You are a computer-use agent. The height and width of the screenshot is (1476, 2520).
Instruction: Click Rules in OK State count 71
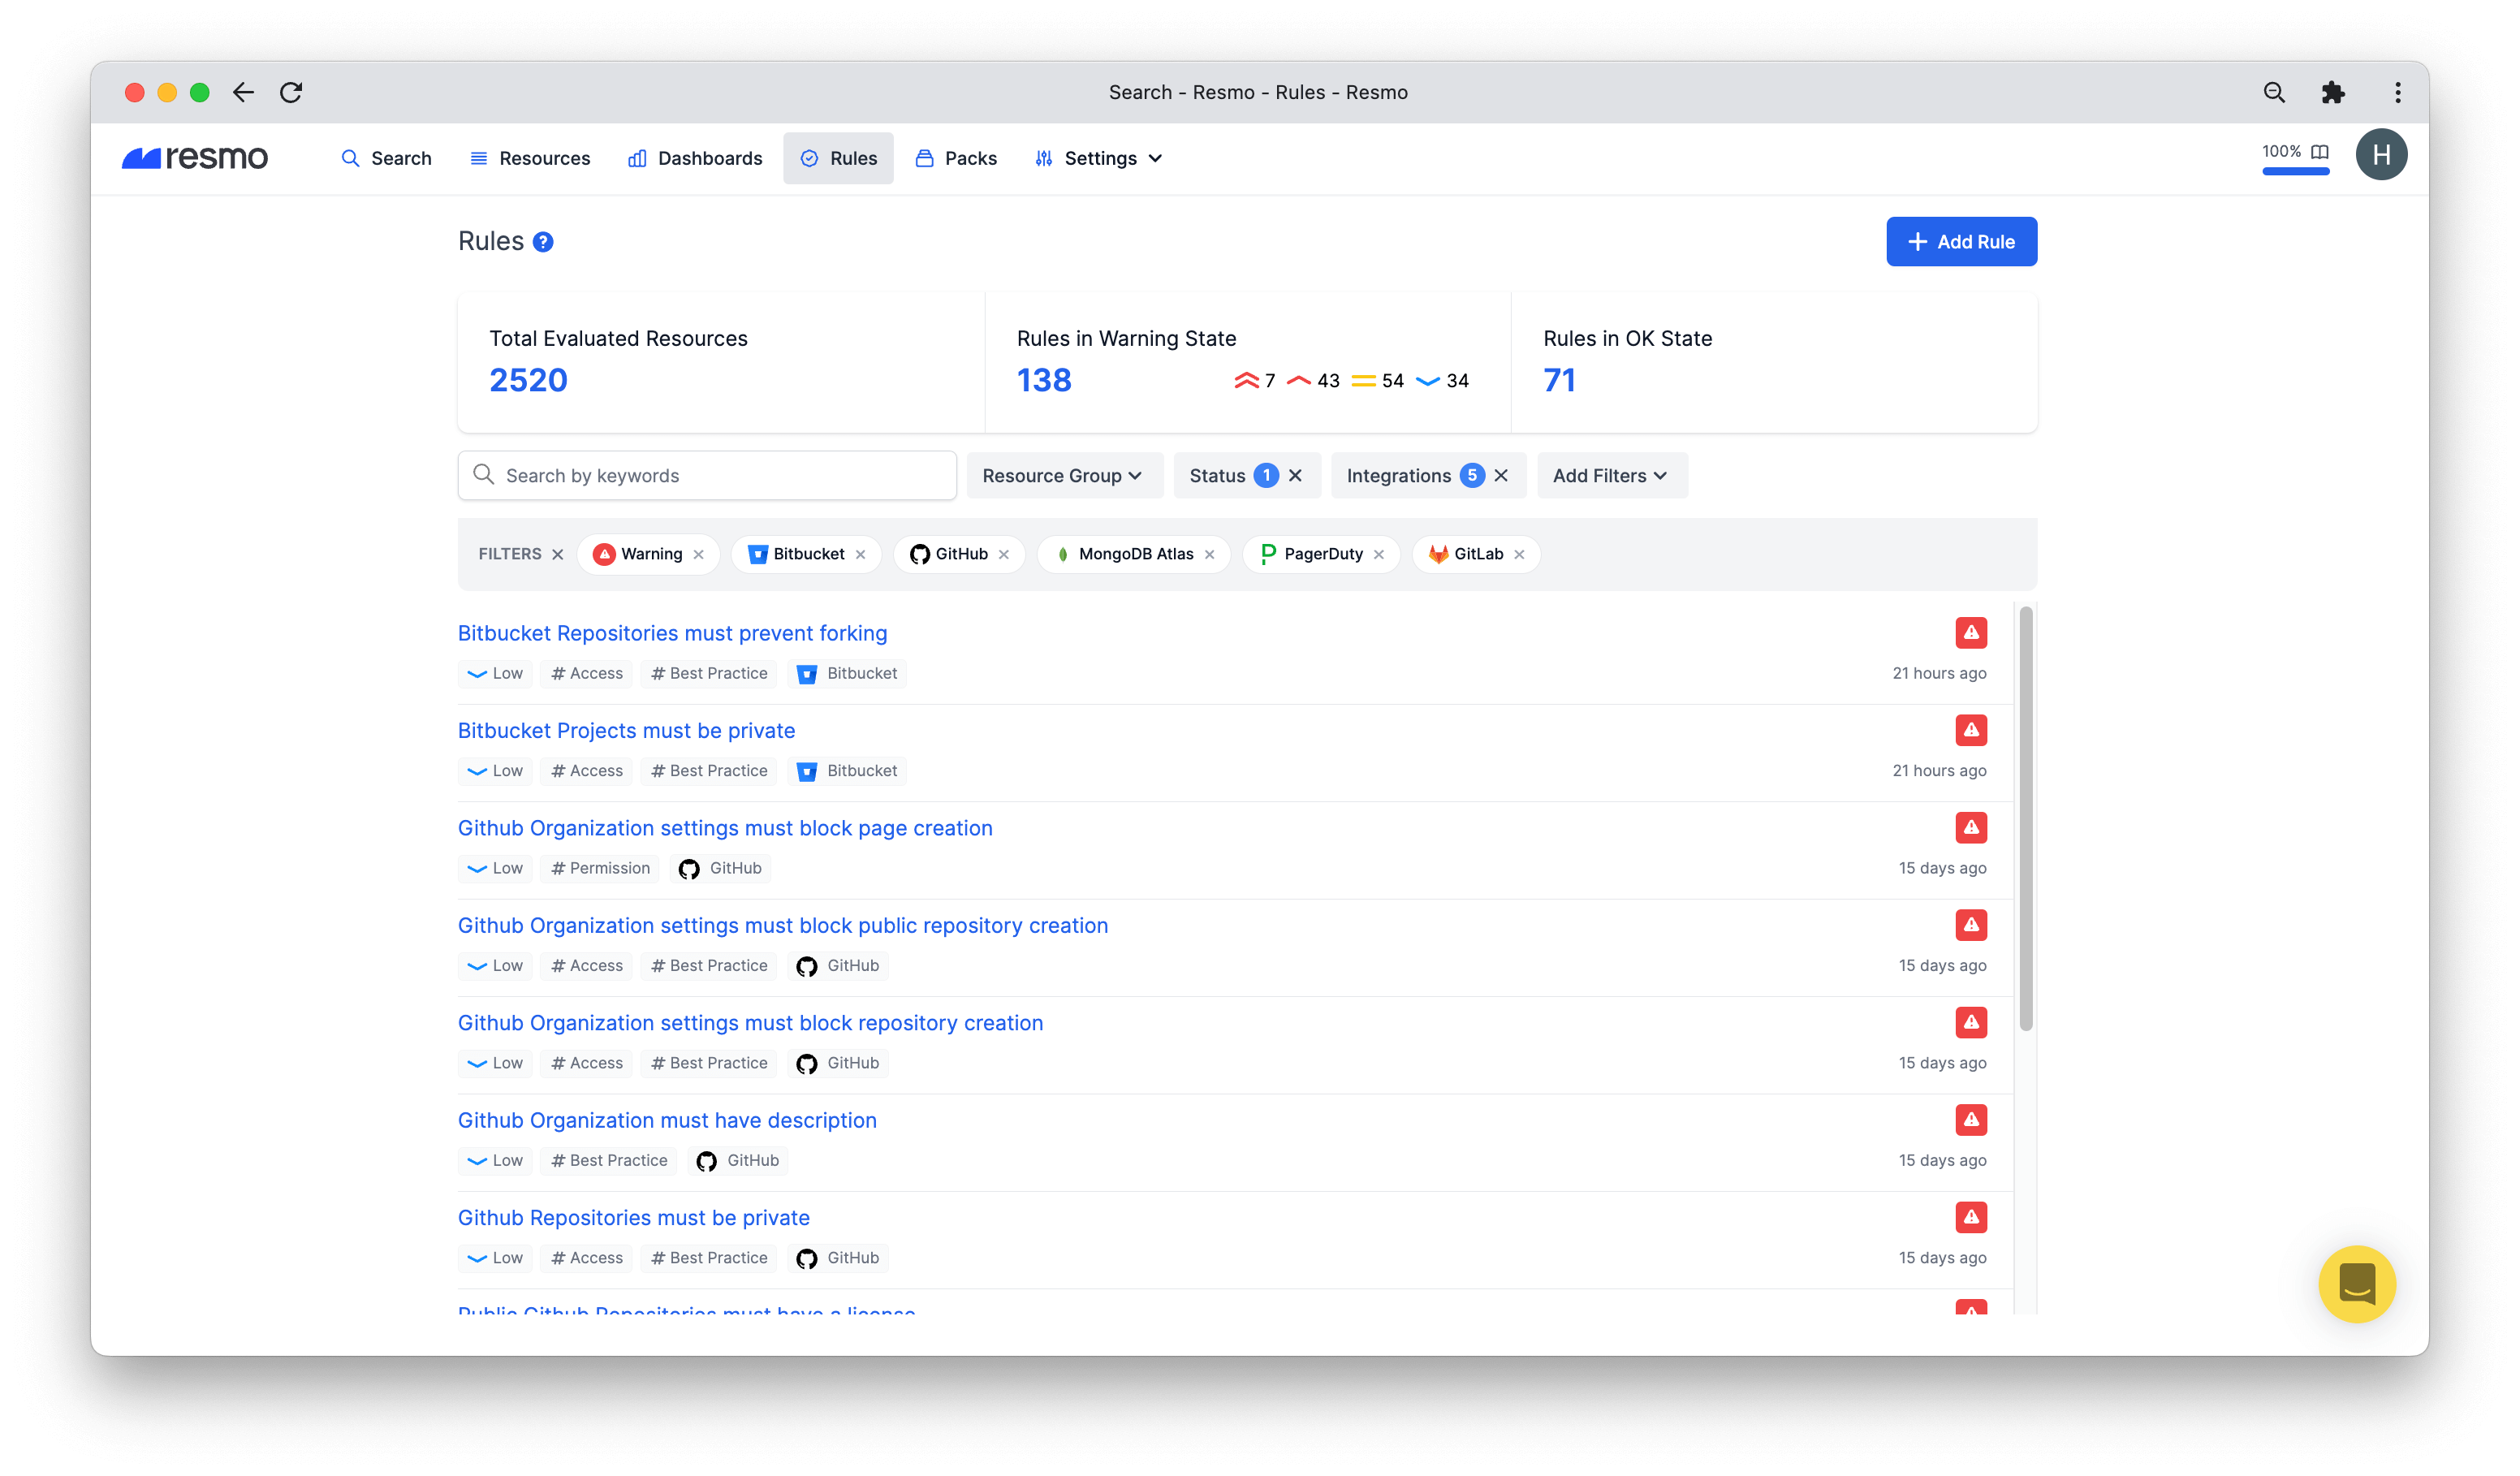click(x=1559, y=381)
